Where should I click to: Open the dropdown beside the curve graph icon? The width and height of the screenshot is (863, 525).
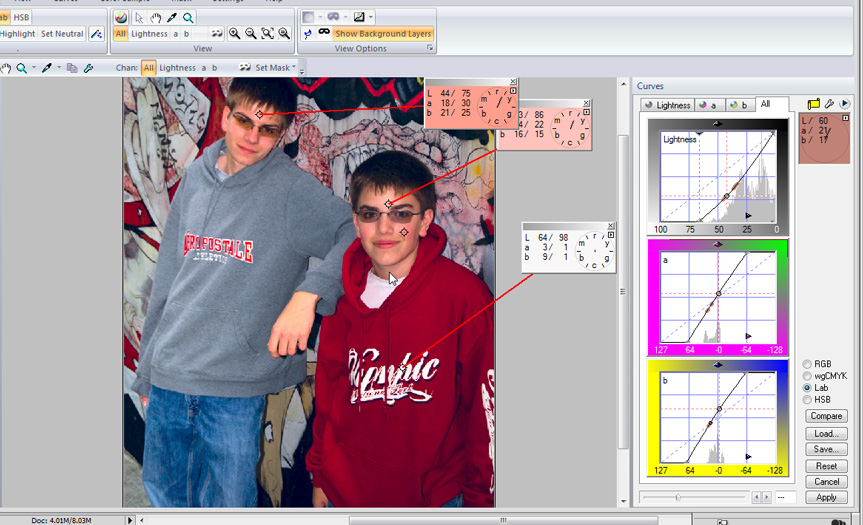click(370, 17)
